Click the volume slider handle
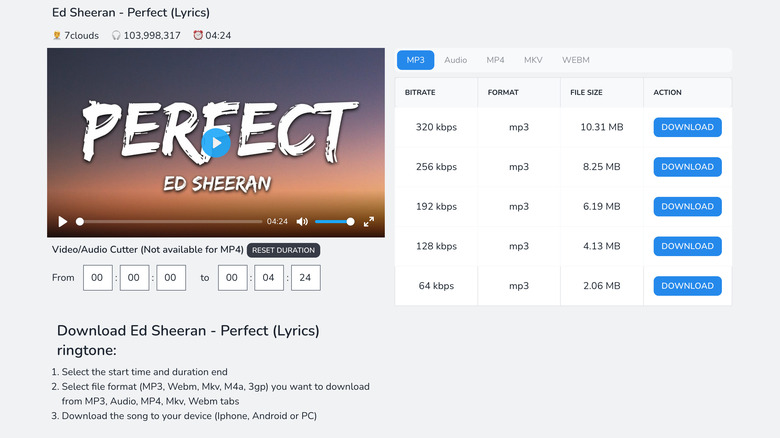 350,221
